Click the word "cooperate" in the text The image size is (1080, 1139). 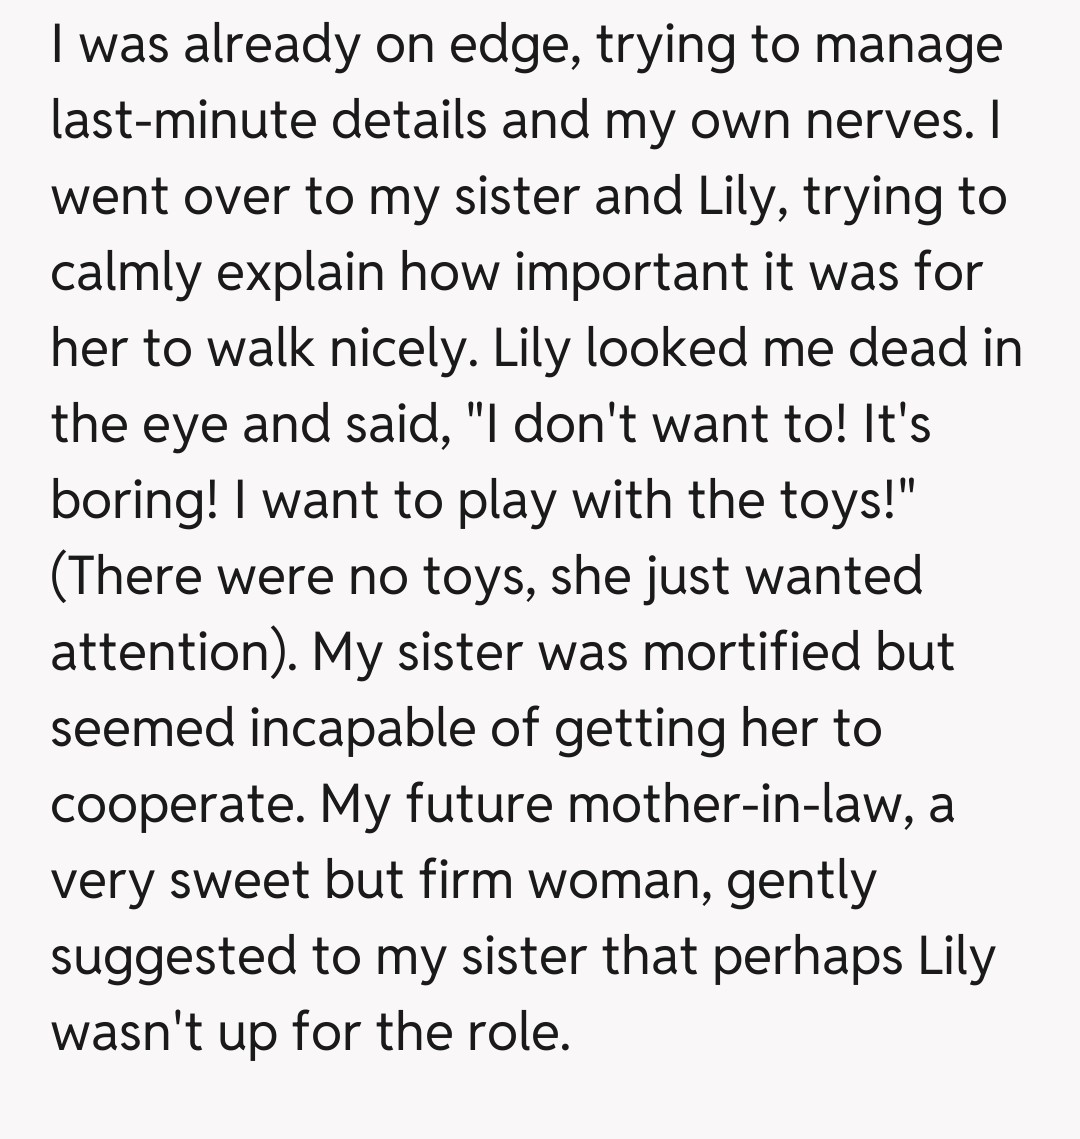pos(174,806)
